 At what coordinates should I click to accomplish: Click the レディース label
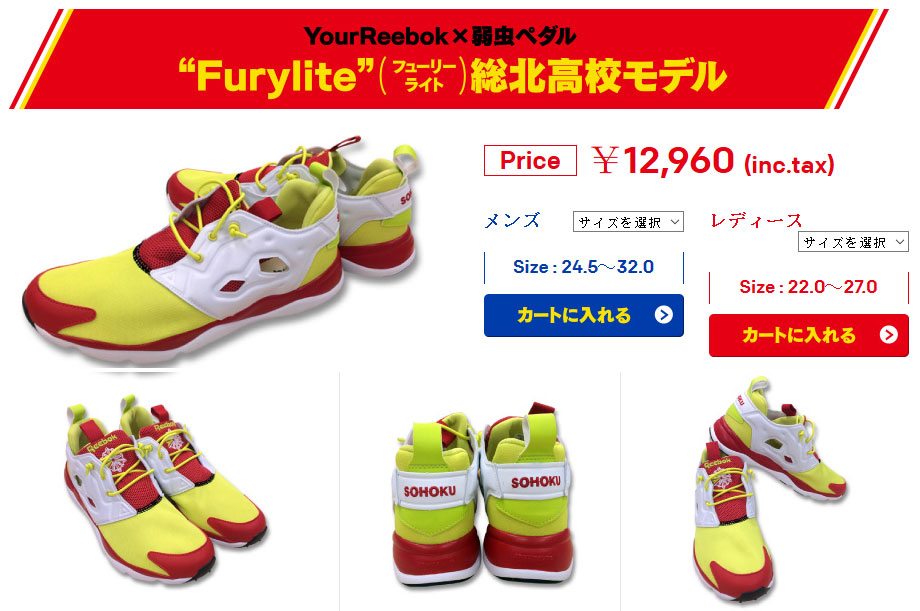point(756,221)
